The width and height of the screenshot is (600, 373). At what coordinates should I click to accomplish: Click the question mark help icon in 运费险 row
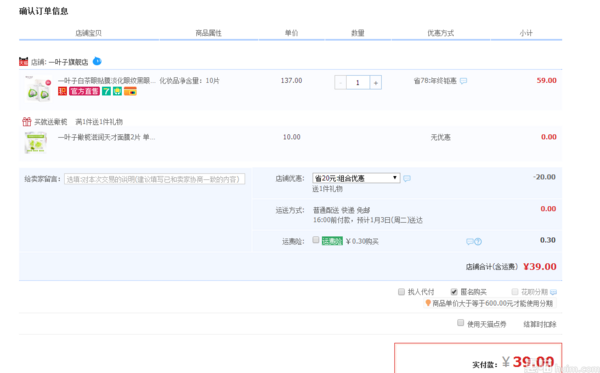tap(478, 241)
